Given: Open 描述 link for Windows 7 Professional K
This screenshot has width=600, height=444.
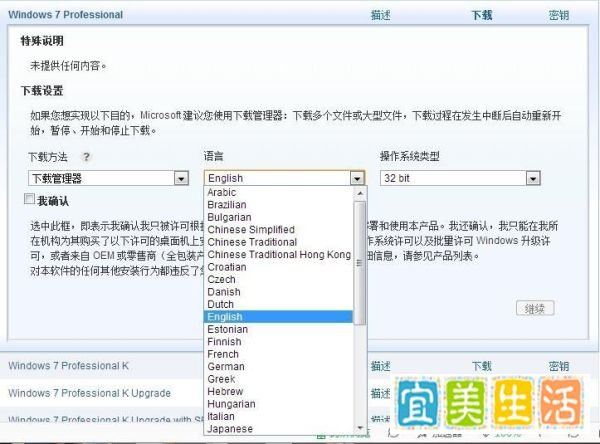Looking at the screenshot, I should (x=381, y=366).
